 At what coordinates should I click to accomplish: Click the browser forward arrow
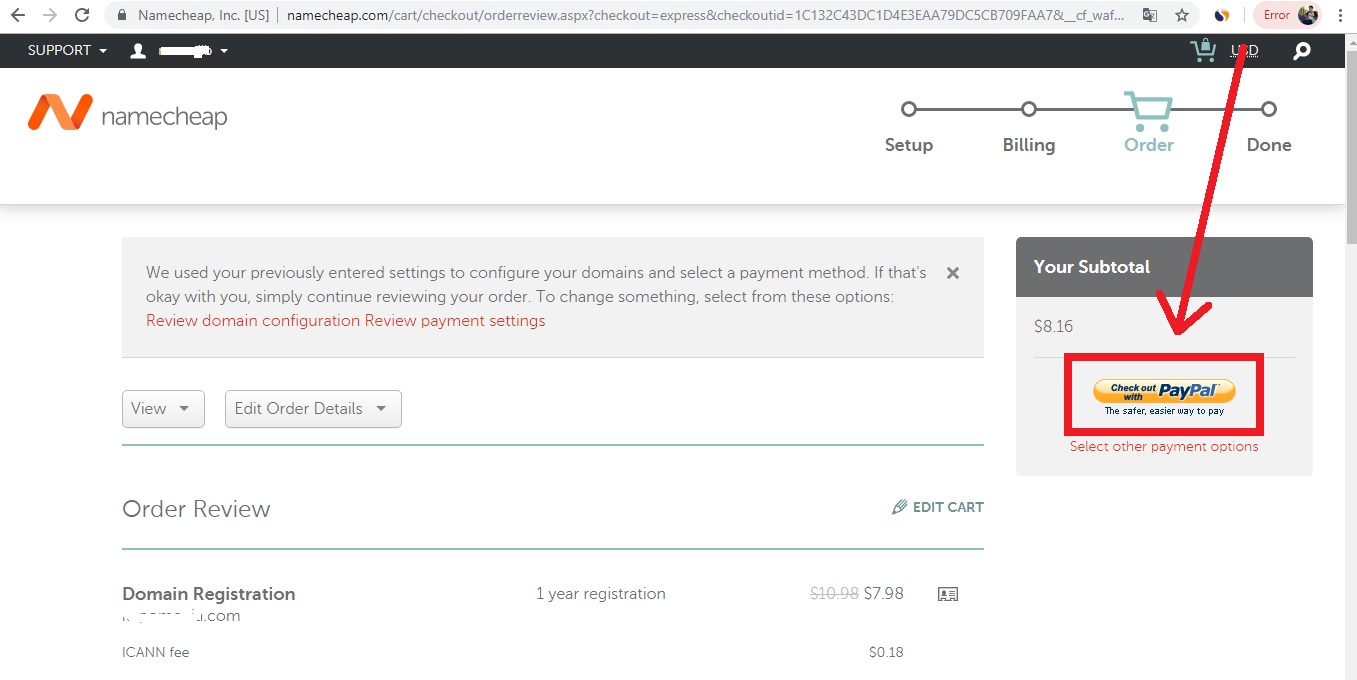point(50,15)
